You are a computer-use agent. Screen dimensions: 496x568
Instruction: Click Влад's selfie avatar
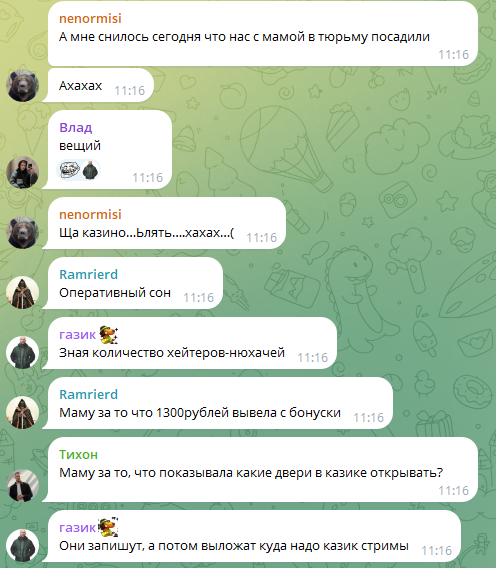coord(22,172)
